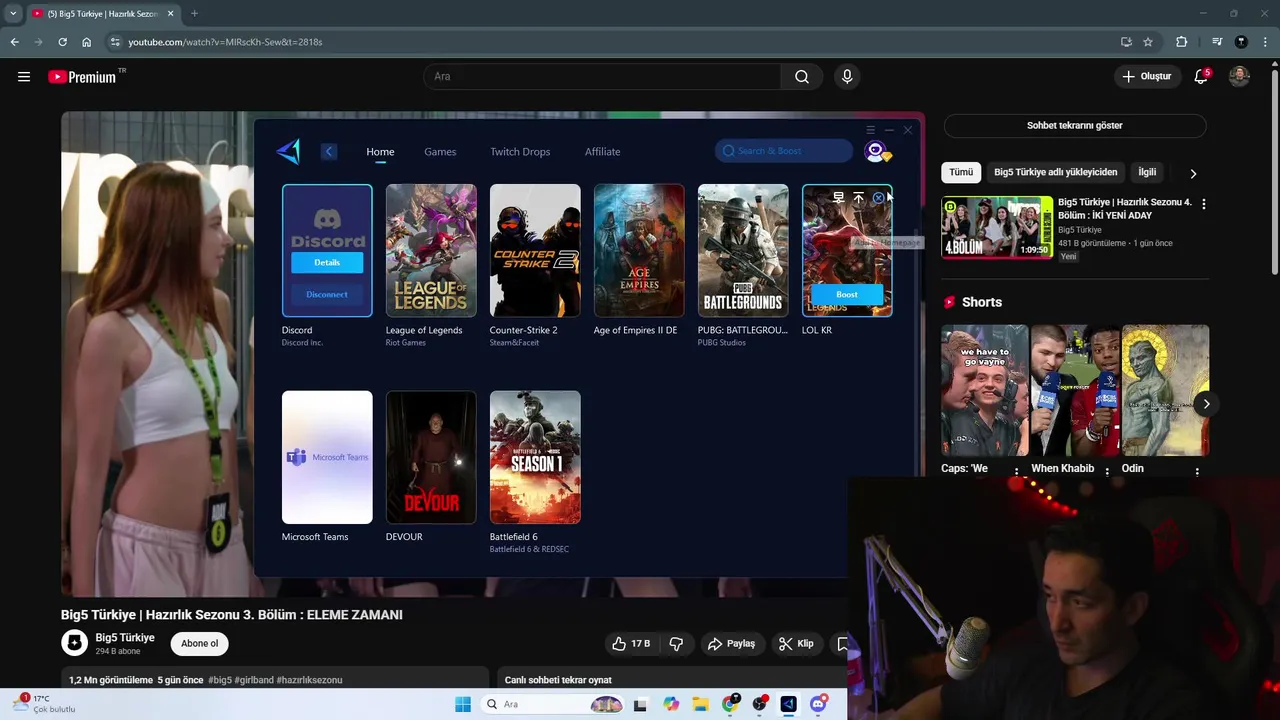This screenshot has height=720, width=1280.
Task: Click the GearUP booster logo icon
Action: [x=288, y=151]
